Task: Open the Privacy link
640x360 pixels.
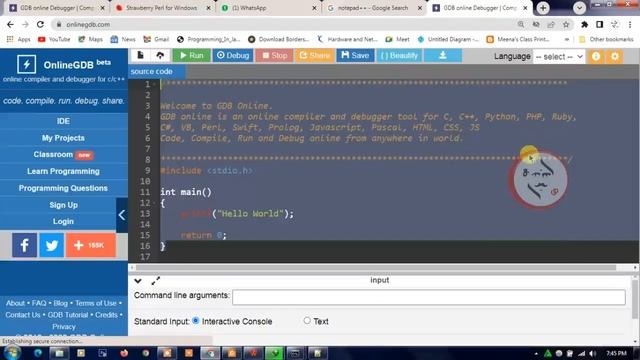Action: pyautogui.click(x=64, y=327)
